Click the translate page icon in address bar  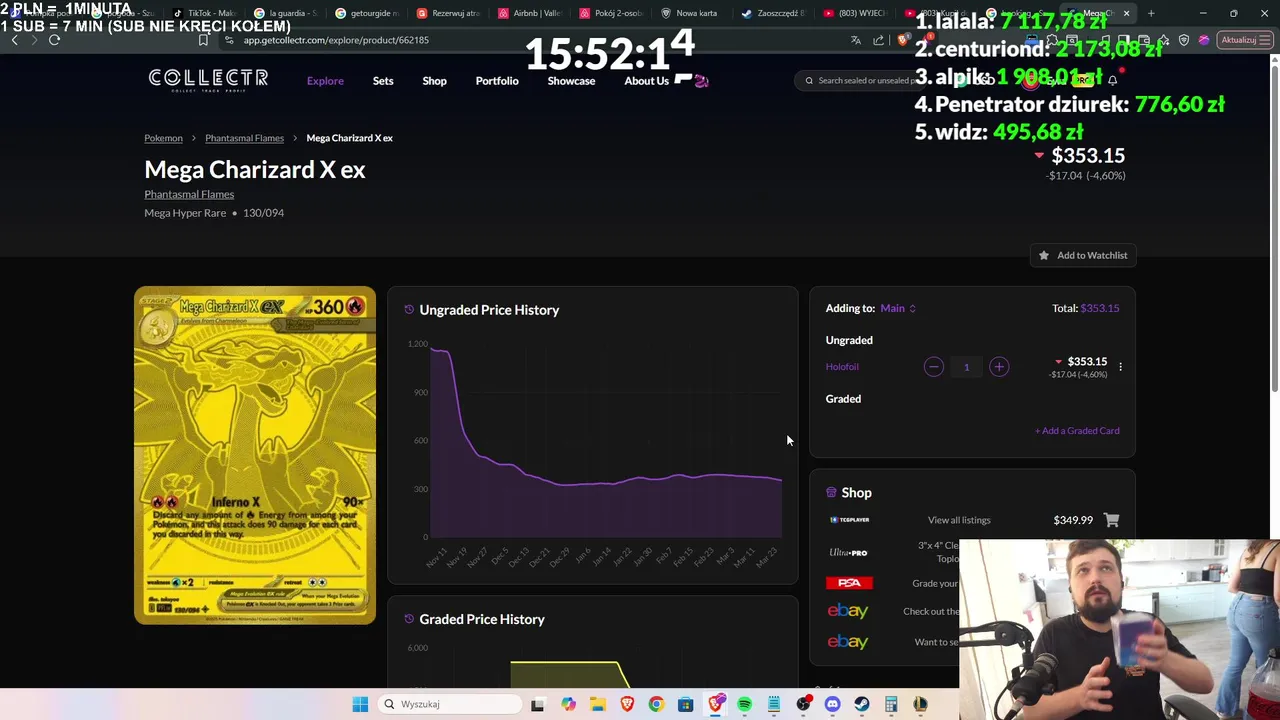coord(855,40)
